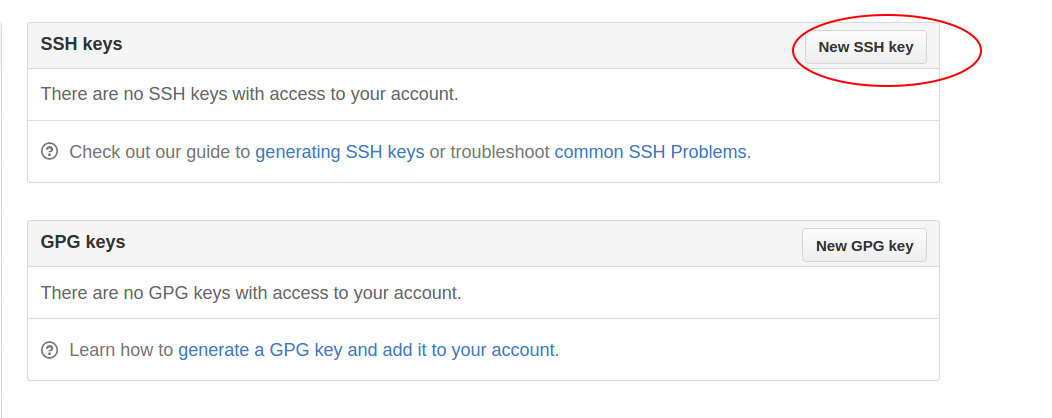Click the no GPG keys message text
The image size is (1052, 418).
251,293
